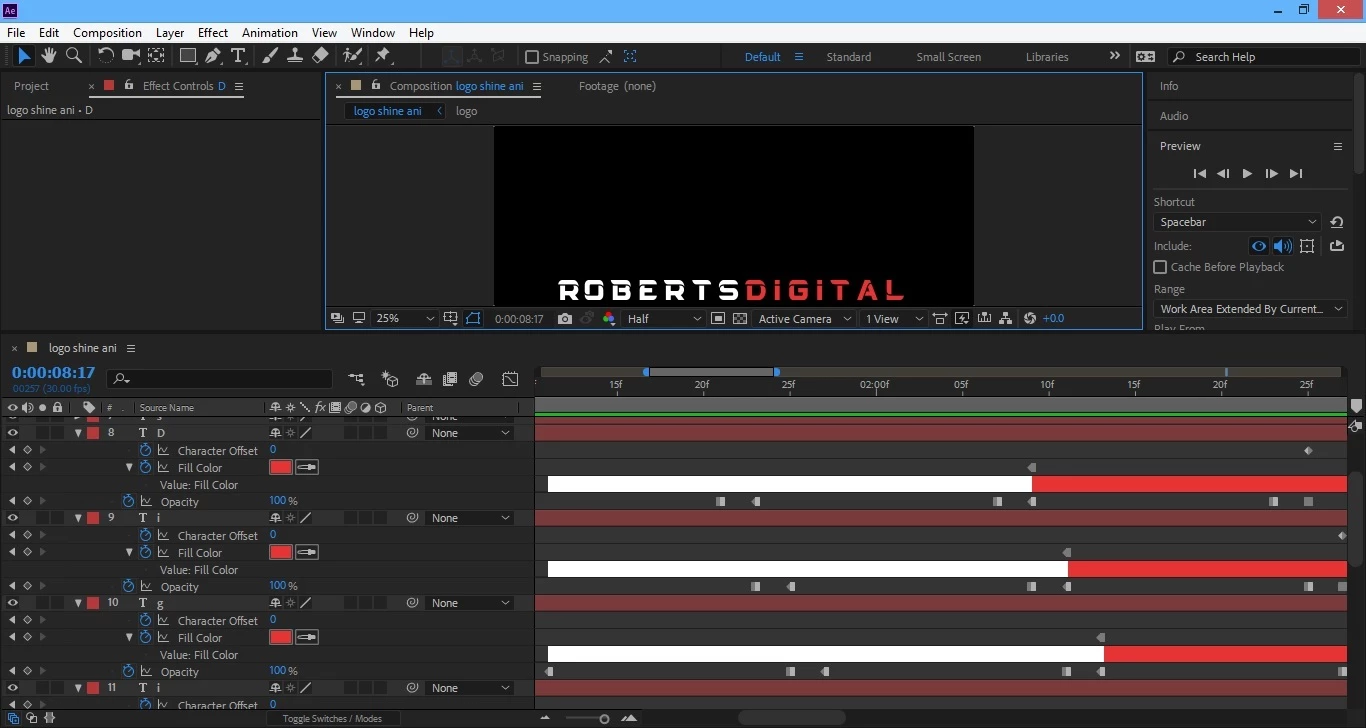Select the Pan Behind anchor point tool
Image resolution: width=1366 pixels, height=728 pixels.
156,56
